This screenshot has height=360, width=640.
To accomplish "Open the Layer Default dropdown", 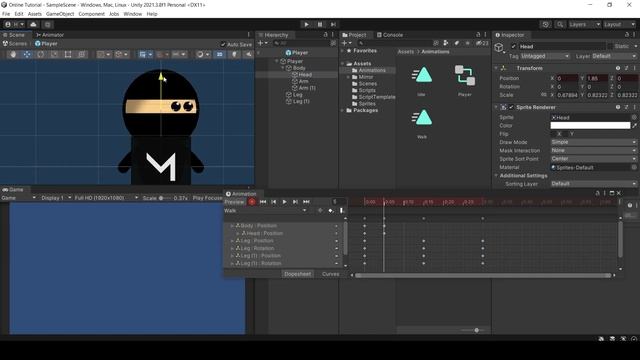I will pyautogui.click(x=614, y=56).
